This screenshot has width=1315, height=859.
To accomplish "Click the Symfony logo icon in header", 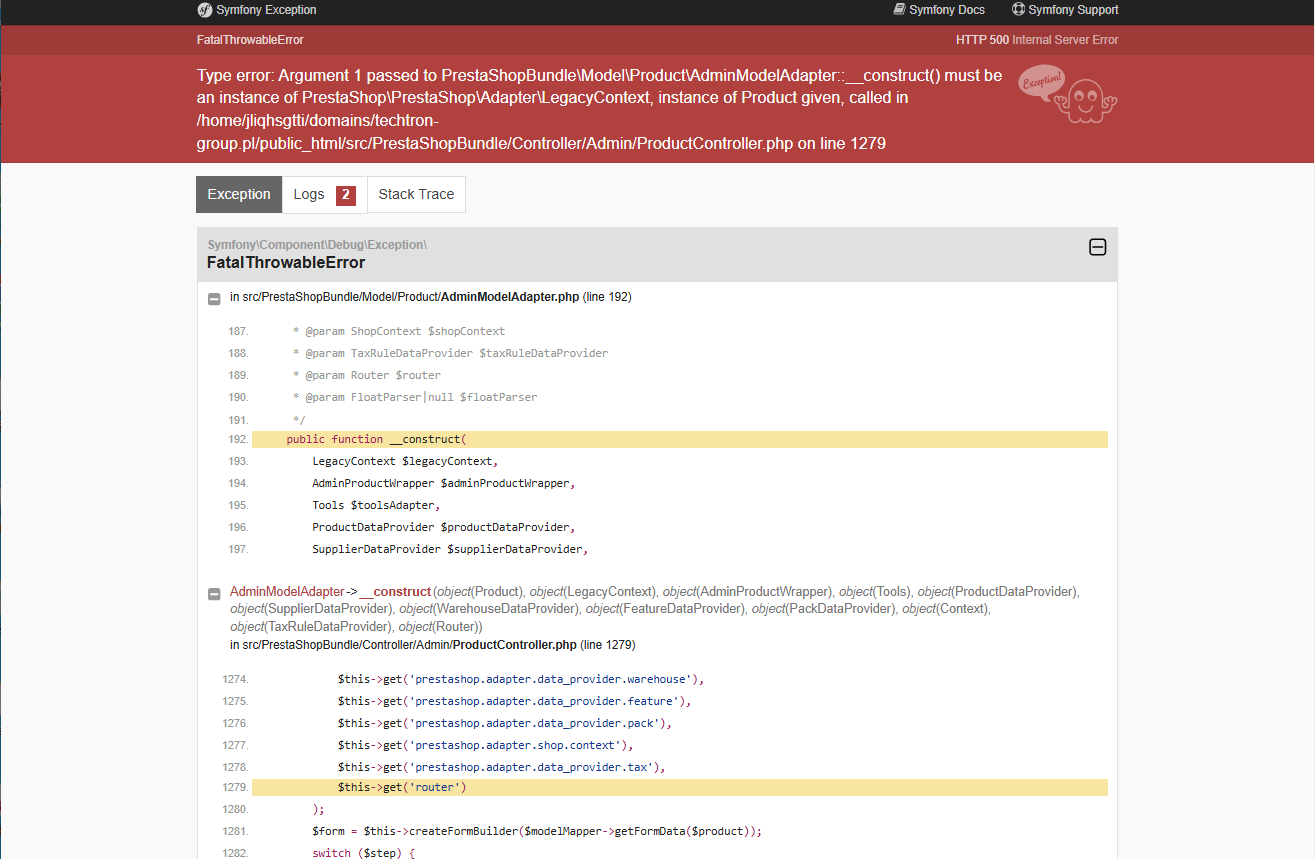I will tap(204, 10).
